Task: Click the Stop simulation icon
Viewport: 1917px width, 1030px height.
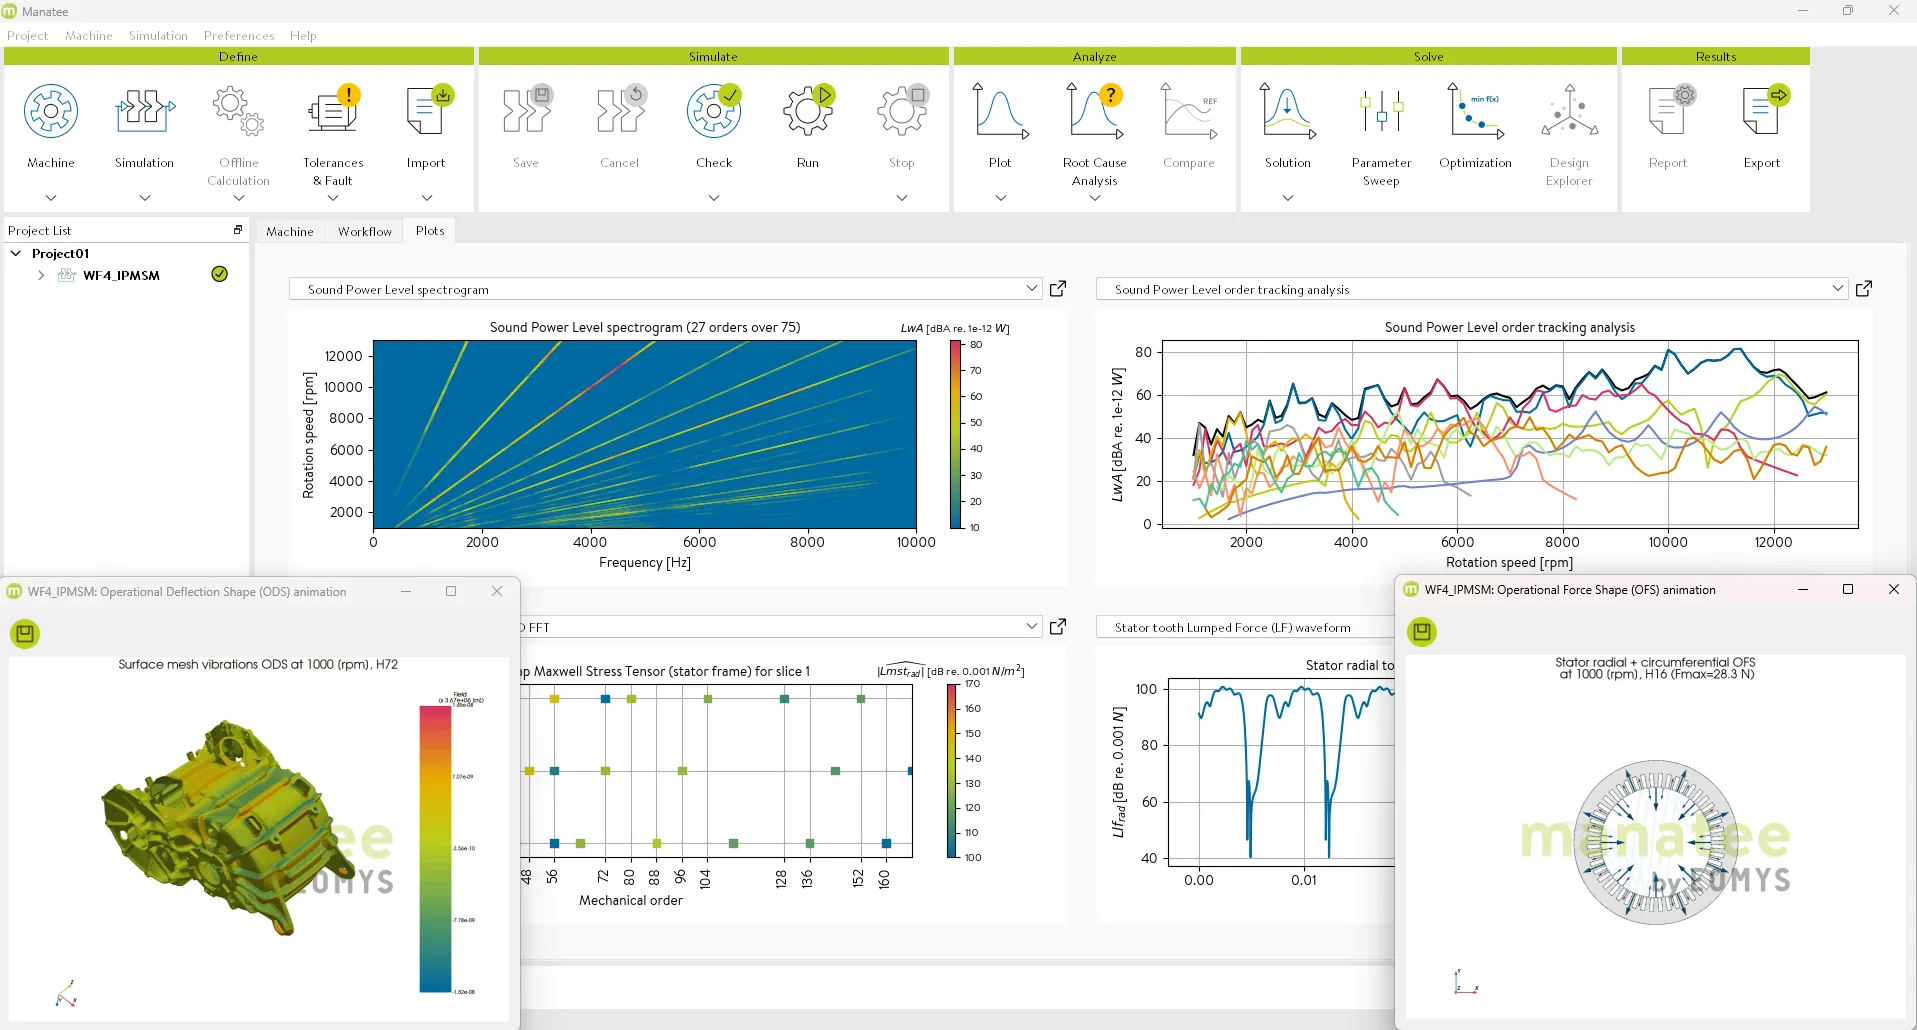Action: pos(902,111)
